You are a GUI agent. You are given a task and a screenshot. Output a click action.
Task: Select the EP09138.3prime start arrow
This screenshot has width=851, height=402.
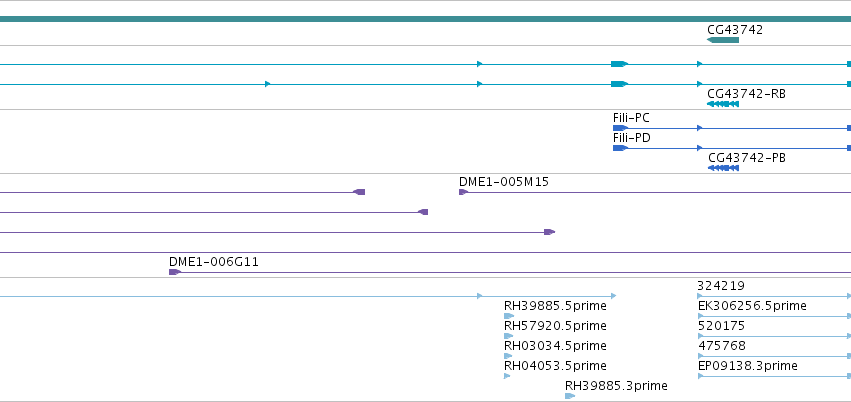[x=700, y=376]
